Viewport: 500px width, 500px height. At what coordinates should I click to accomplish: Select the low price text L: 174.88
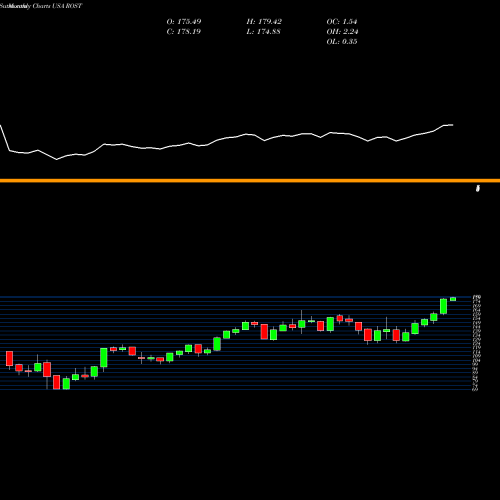pos(263,32)
